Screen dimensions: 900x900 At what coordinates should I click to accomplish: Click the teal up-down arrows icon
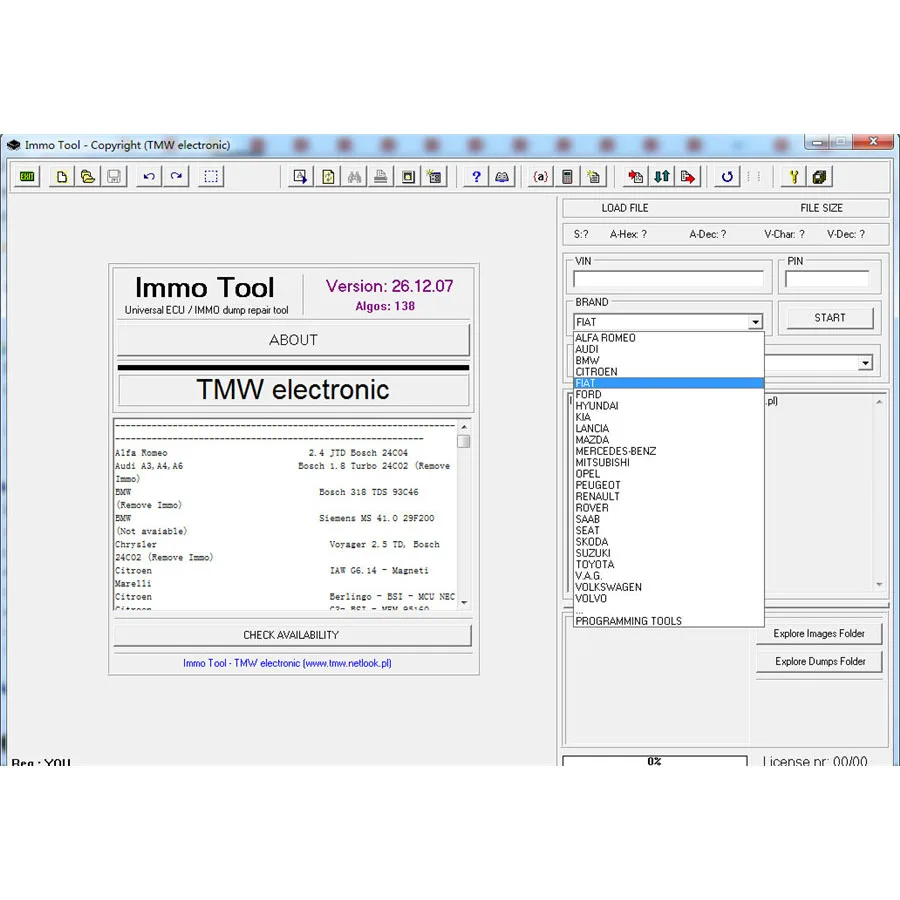(662, 176)
